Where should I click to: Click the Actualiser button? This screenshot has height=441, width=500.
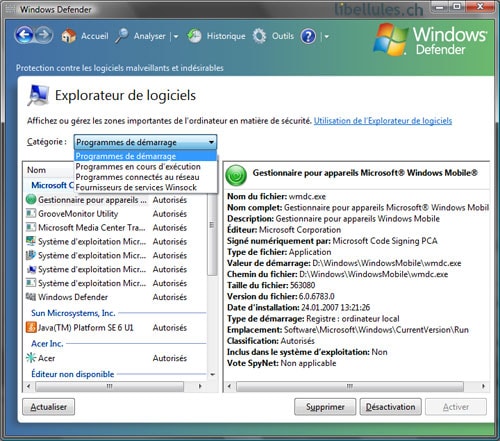49,407
